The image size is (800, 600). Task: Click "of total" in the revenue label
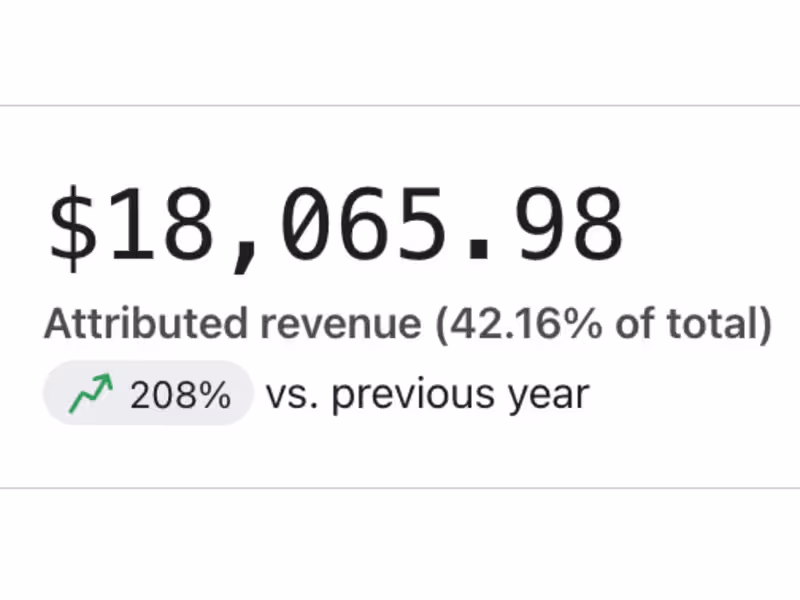click(678, 324)
